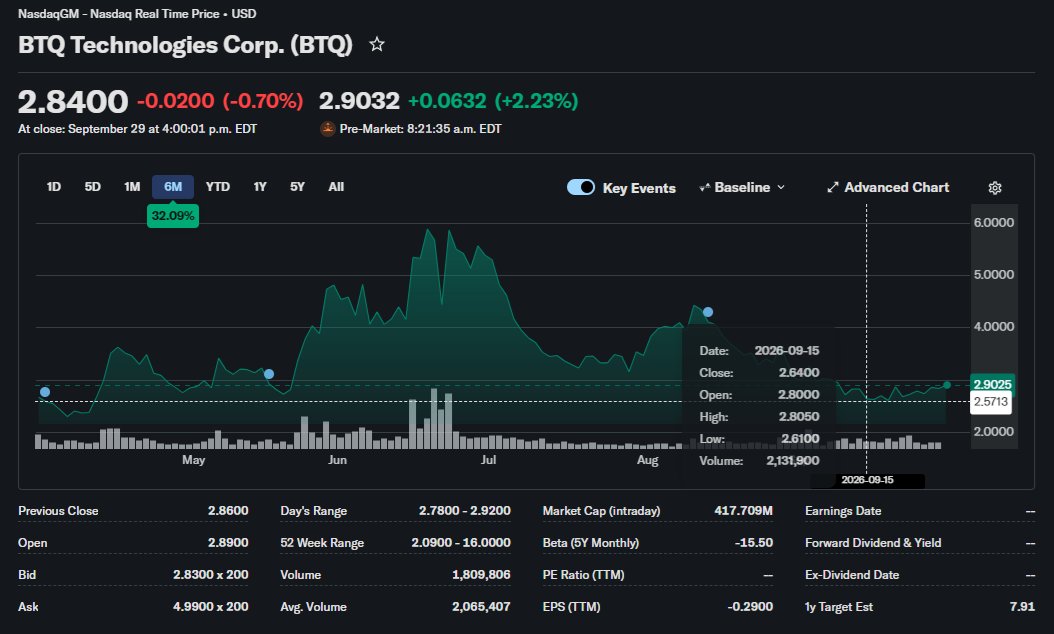The height and width of the screenshot is (634, 1054).
Task: Click the 1y Target Est value 7.91
Action: [1022, 606]
